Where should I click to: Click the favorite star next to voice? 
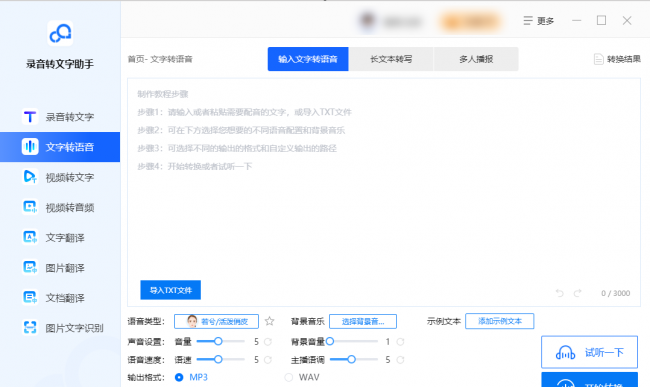269,321
